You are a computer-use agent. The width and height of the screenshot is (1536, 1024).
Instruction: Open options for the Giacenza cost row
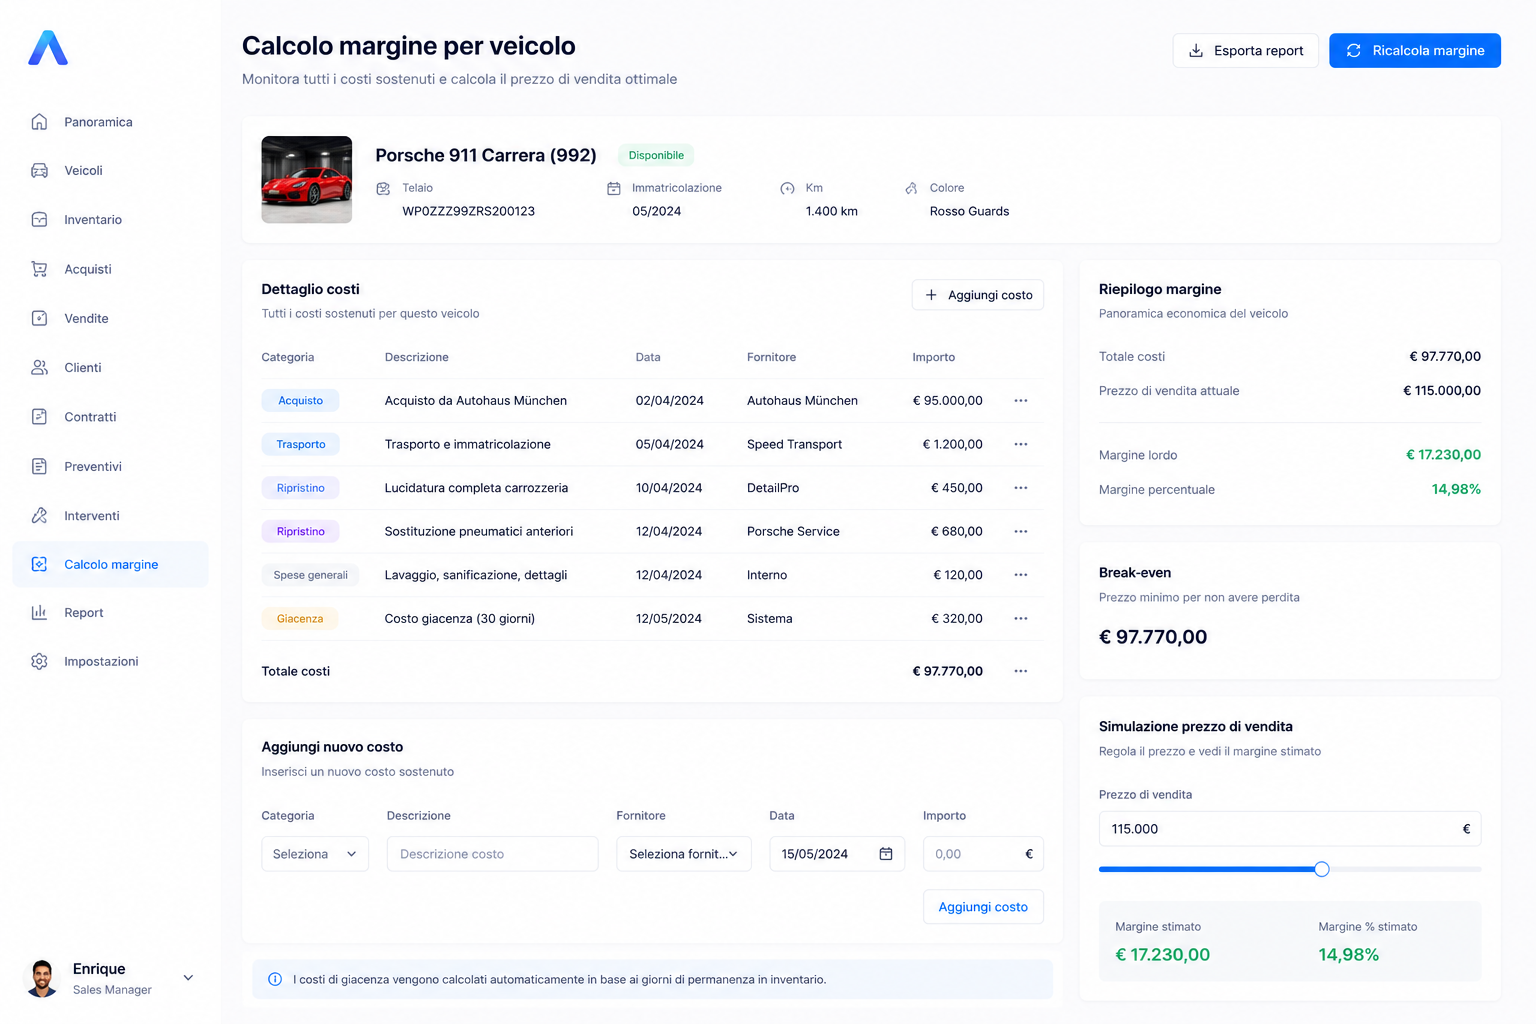(x=1020, y=619)
